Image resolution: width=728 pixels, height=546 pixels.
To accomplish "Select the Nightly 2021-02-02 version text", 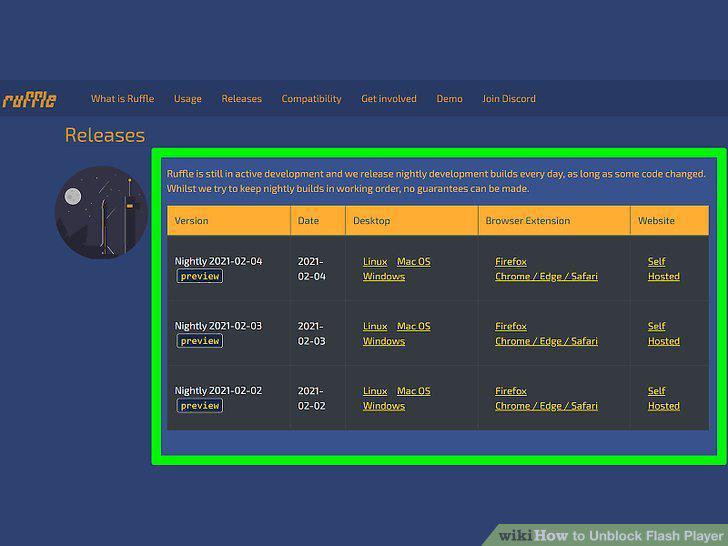I will click(218, 390).
